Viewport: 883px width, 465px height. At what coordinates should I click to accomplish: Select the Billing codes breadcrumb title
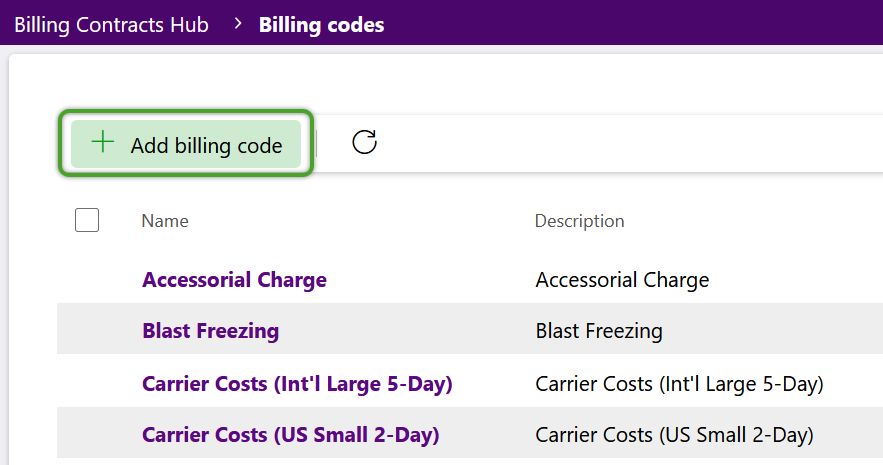322,25
